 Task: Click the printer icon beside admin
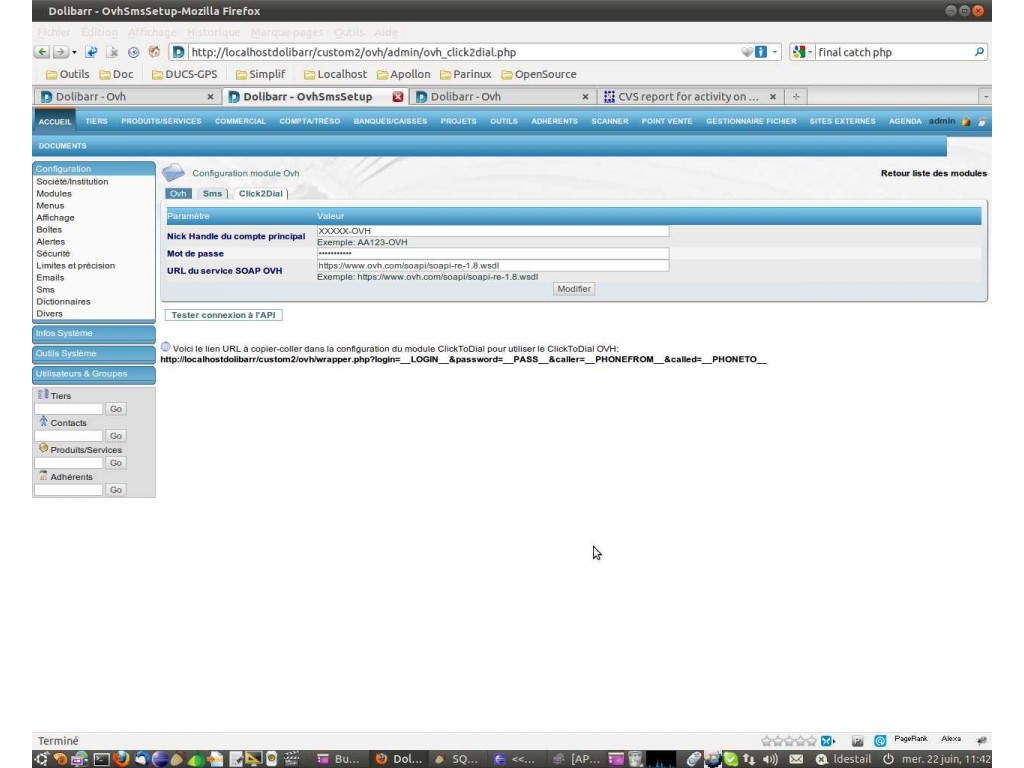click(x=982, y=121)
